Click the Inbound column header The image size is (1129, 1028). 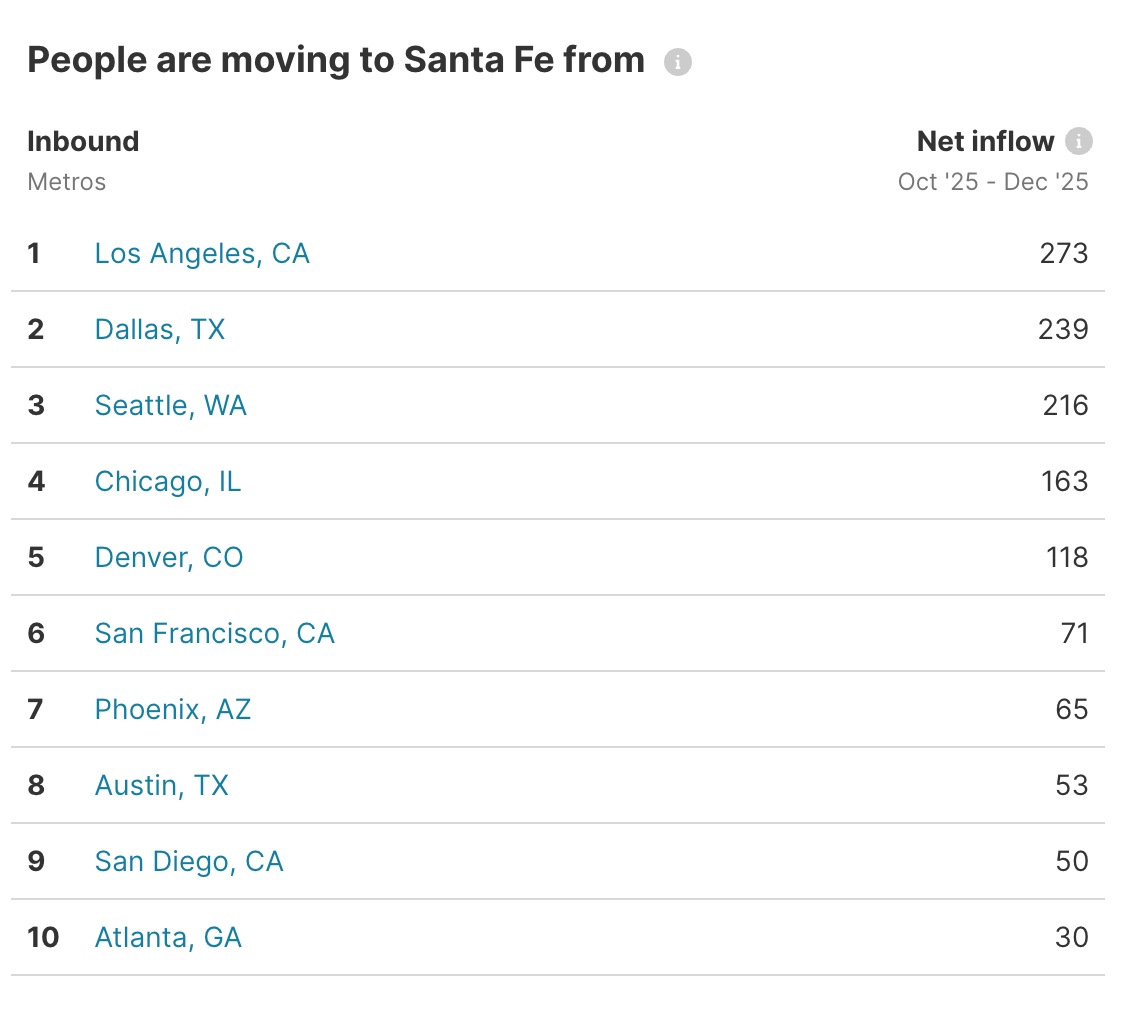click(x=83, y=142)
